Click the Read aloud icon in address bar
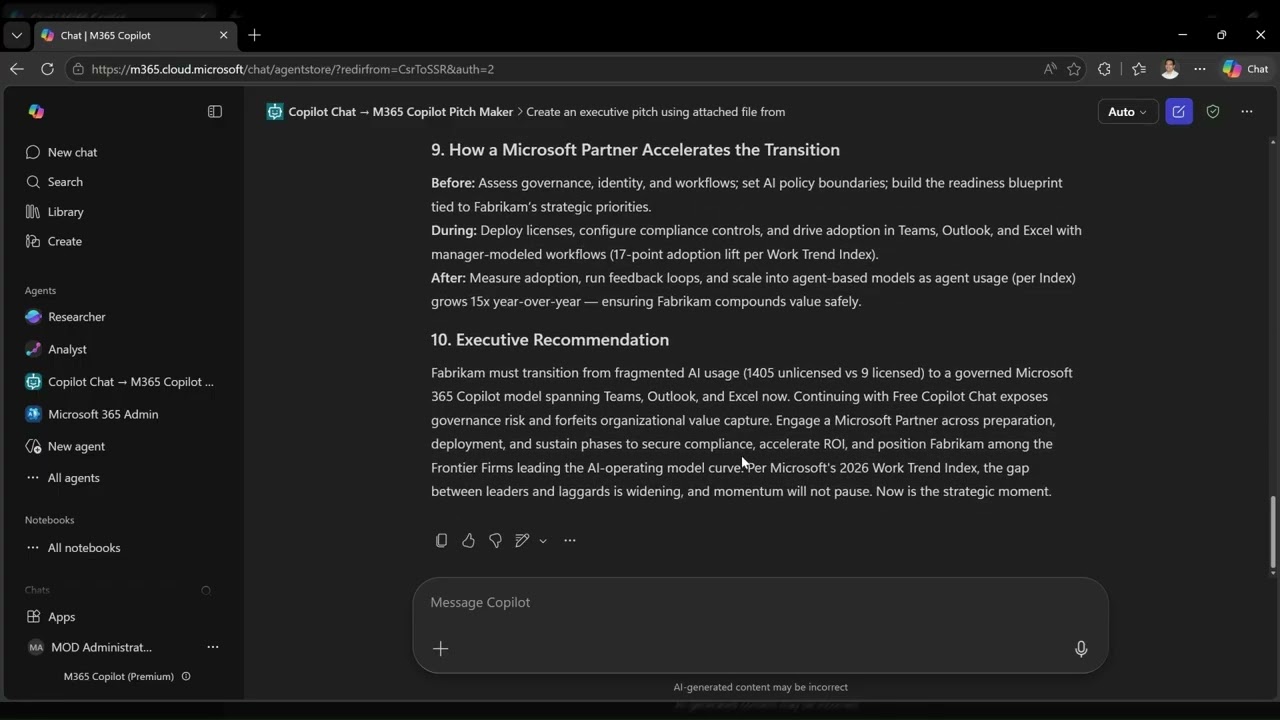1280x720 pixels. click(x=1049, y=69)
